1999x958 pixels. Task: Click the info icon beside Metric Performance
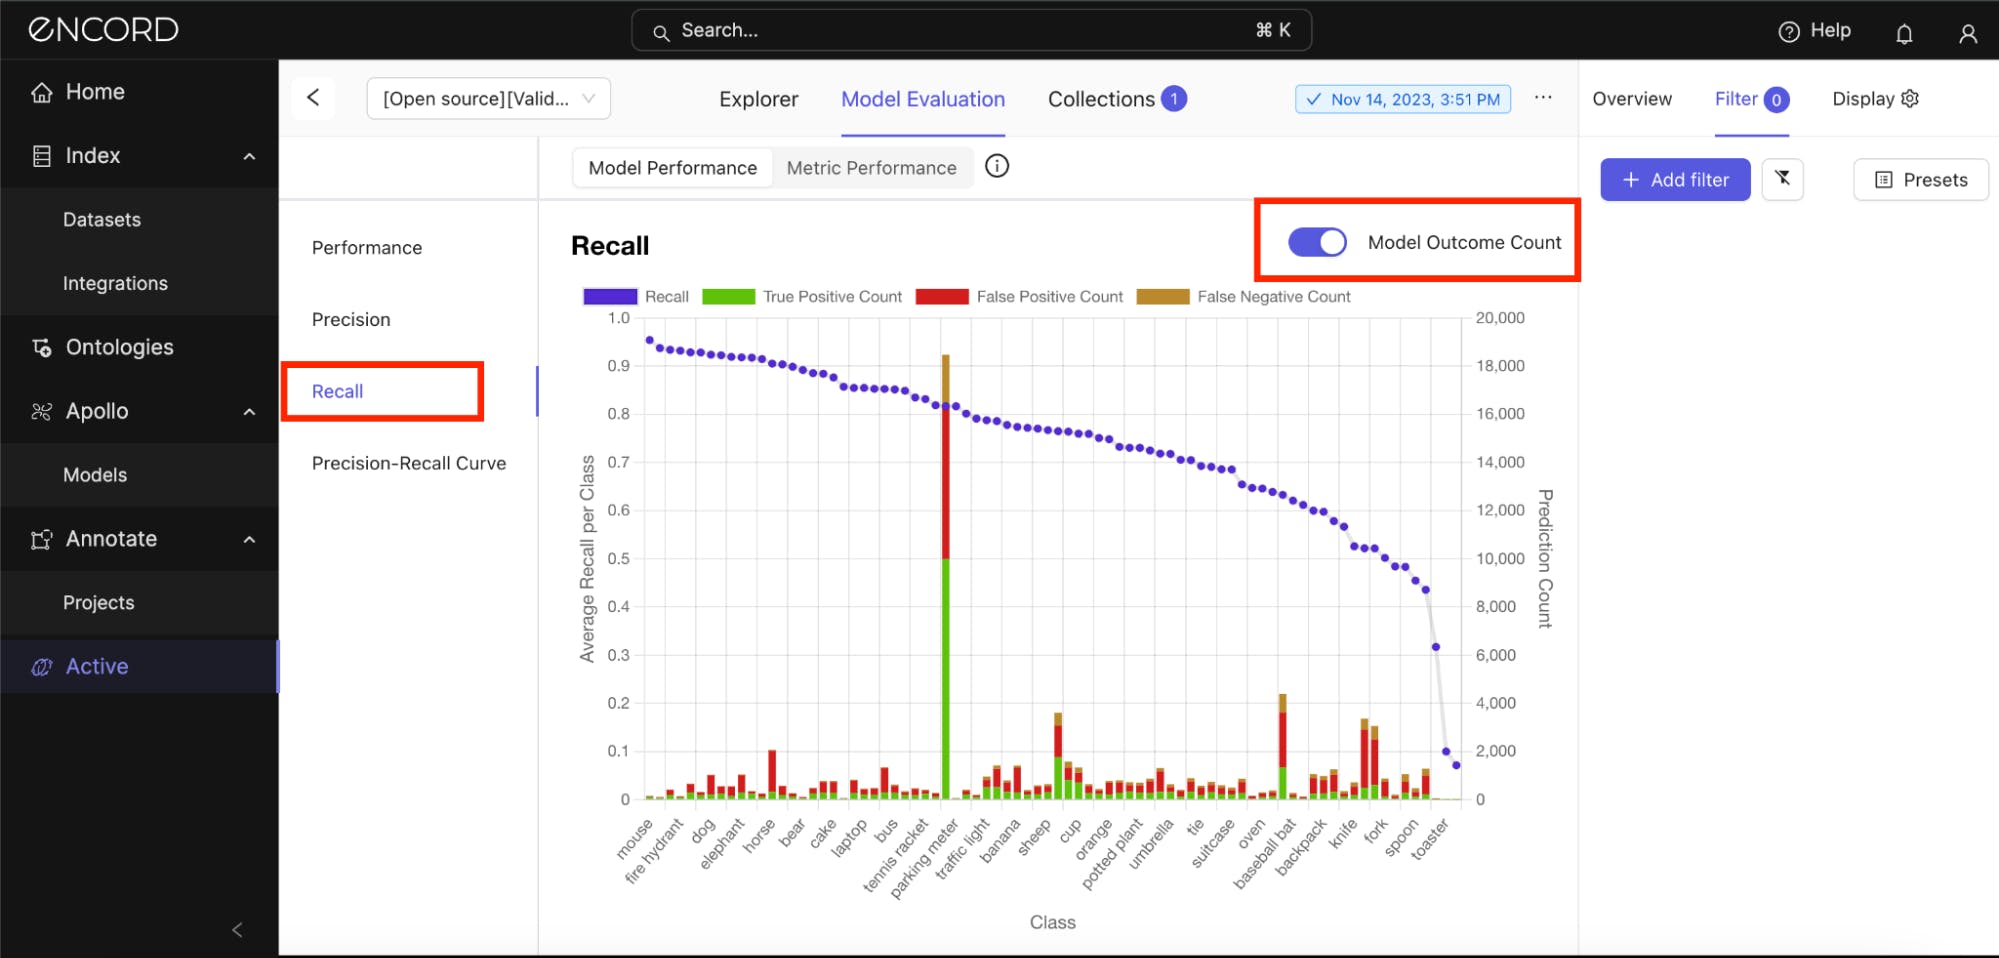tap(996, 166)
